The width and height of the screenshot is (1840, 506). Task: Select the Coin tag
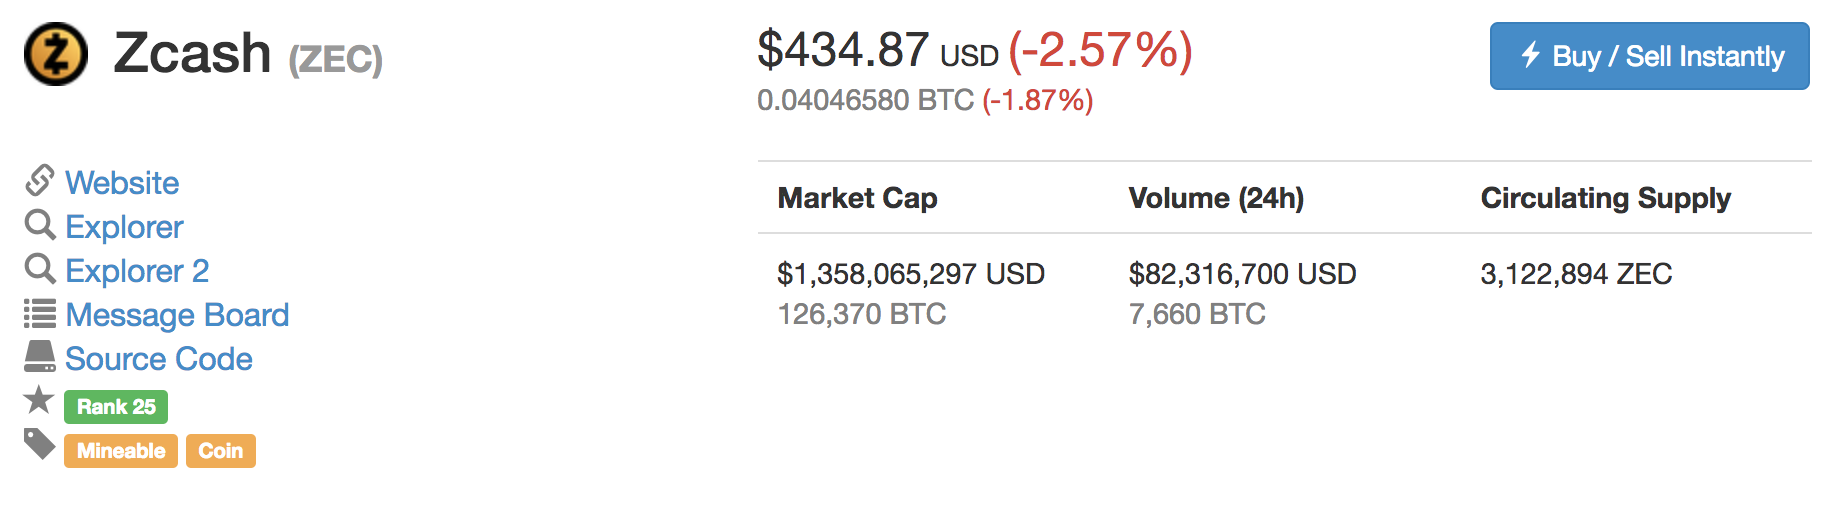pyautogui.click(x=220, y=451)
